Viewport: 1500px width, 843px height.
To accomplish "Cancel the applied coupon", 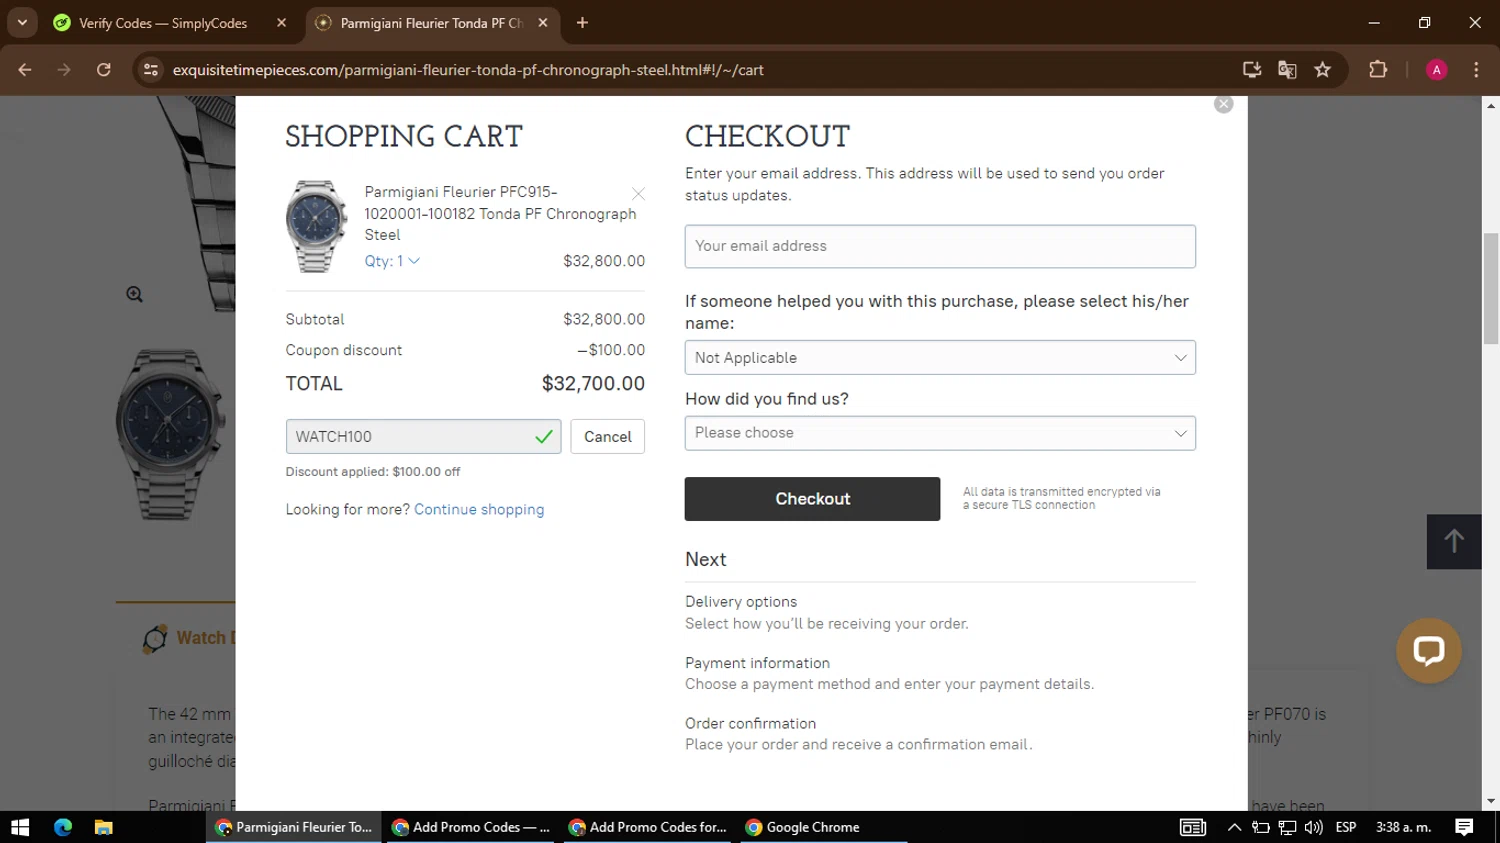I will coord(607,437).
